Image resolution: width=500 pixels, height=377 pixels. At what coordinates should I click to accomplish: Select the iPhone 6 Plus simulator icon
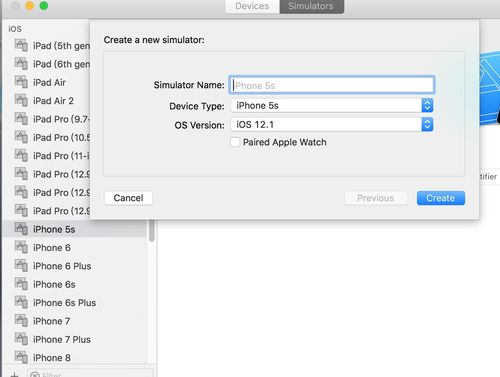[21, 266]
